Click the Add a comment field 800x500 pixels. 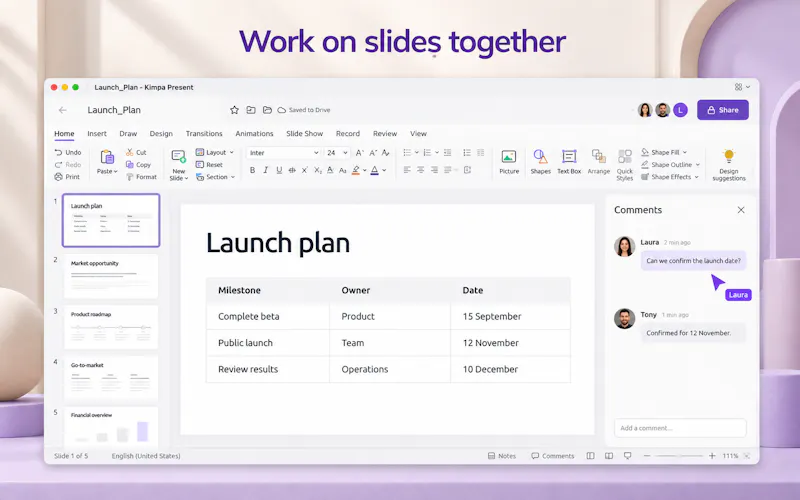pos(680,428)
